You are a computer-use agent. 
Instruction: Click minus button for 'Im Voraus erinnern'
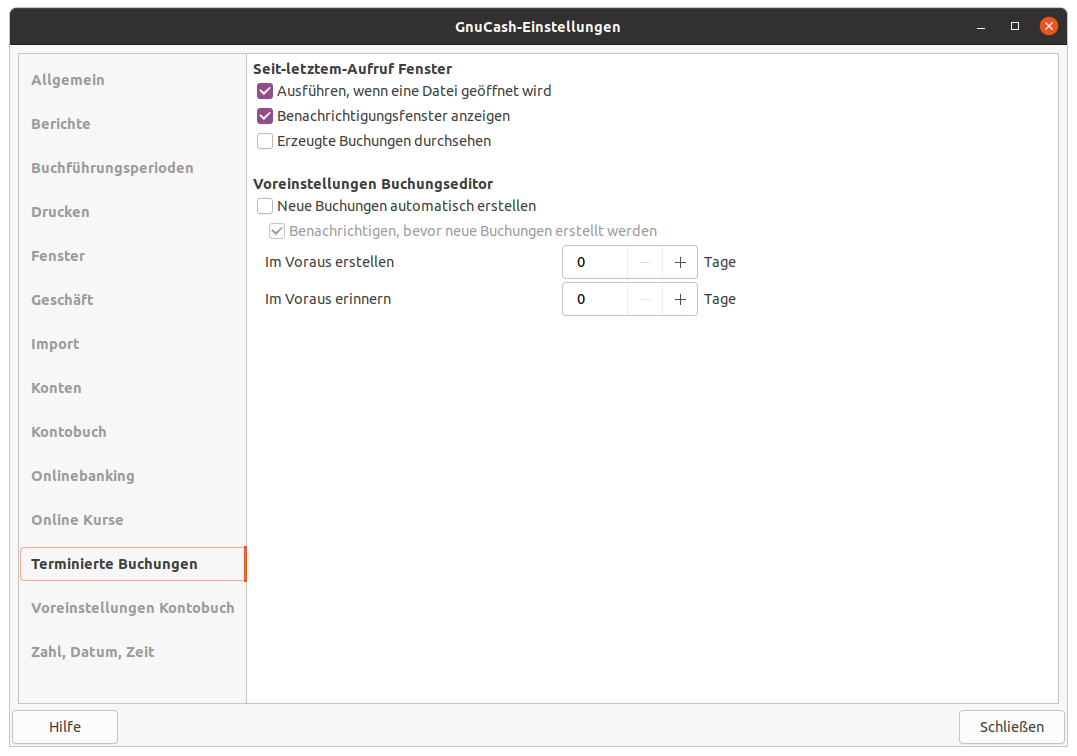(x=645, y=299)
